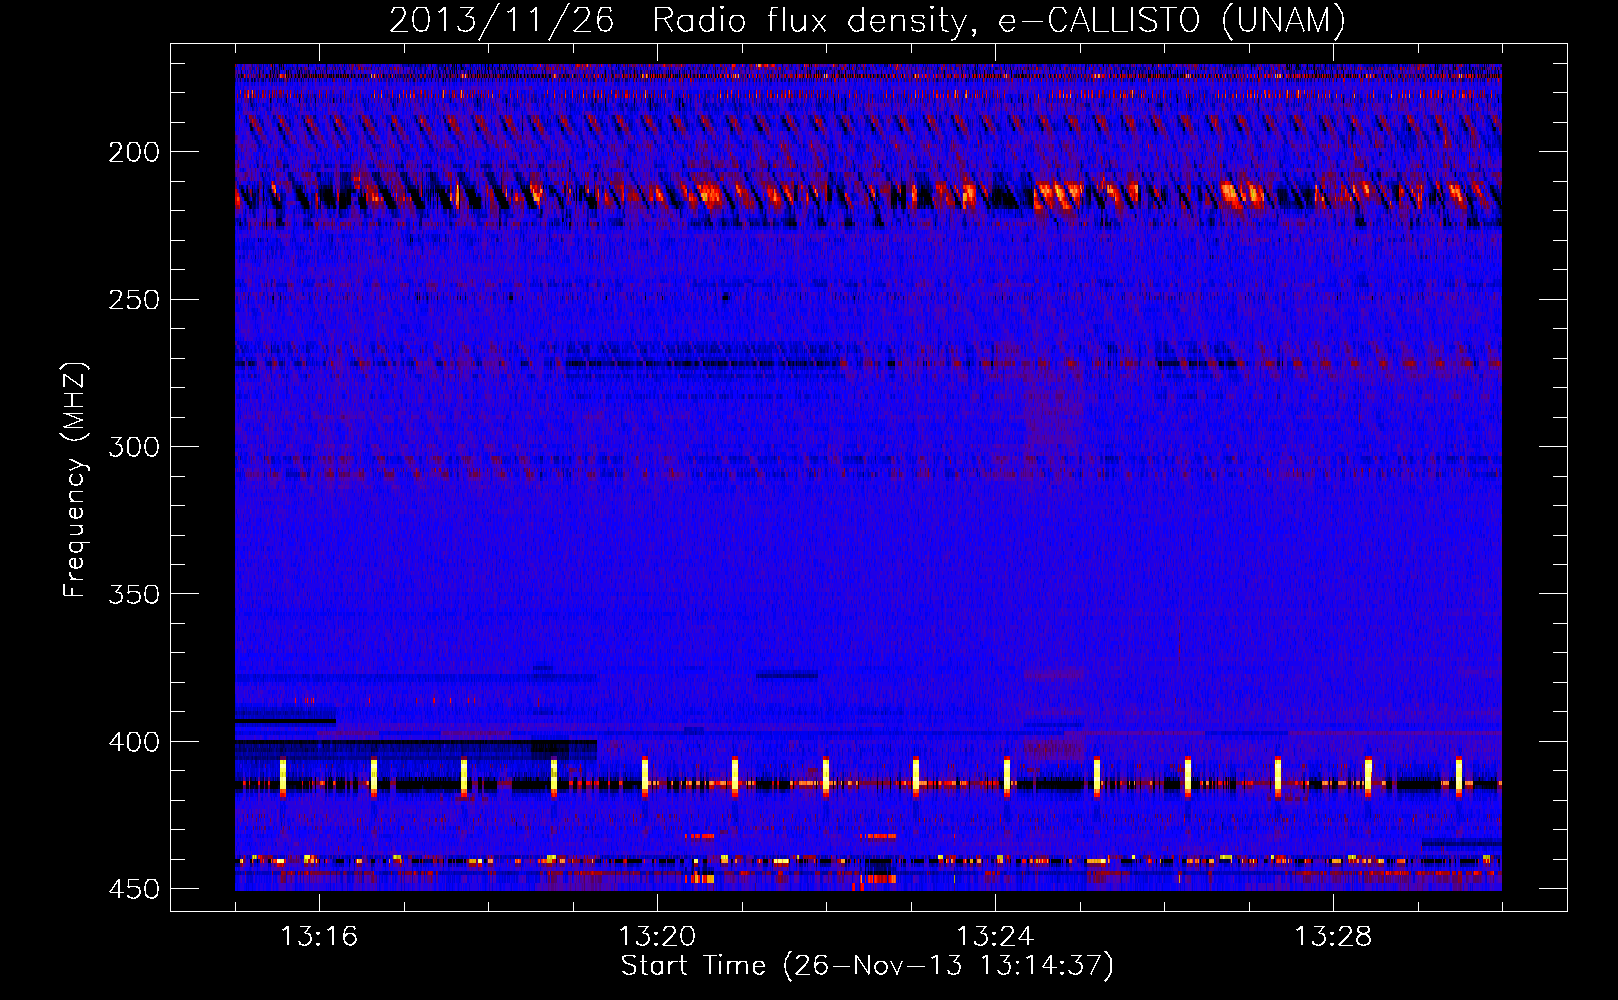Click the 13:16 time tick label

tap(319, 937)
